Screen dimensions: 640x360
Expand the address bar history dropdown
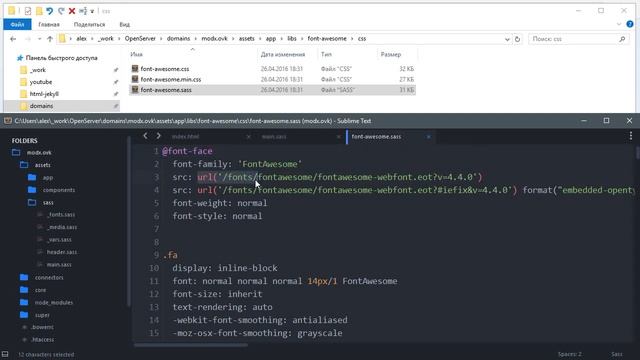coord(507,39)
